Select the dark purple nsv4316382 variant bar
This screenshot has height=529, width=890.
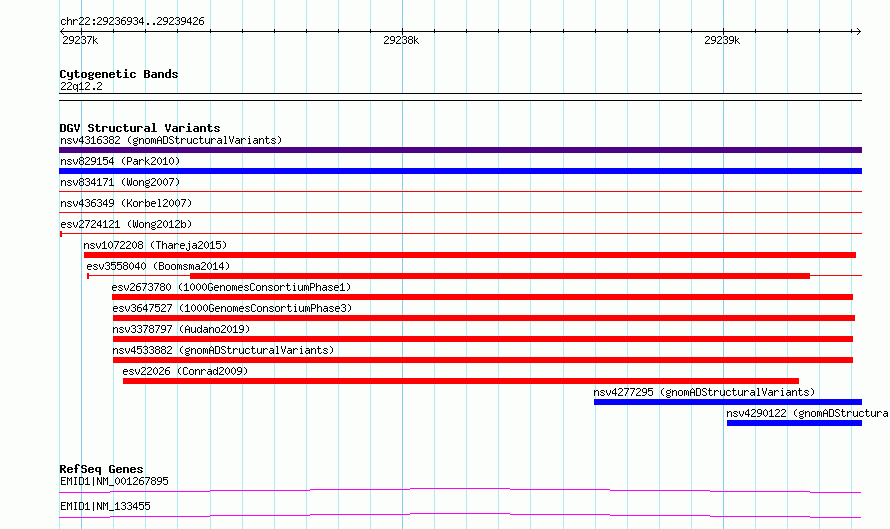(x=460, y=150)
